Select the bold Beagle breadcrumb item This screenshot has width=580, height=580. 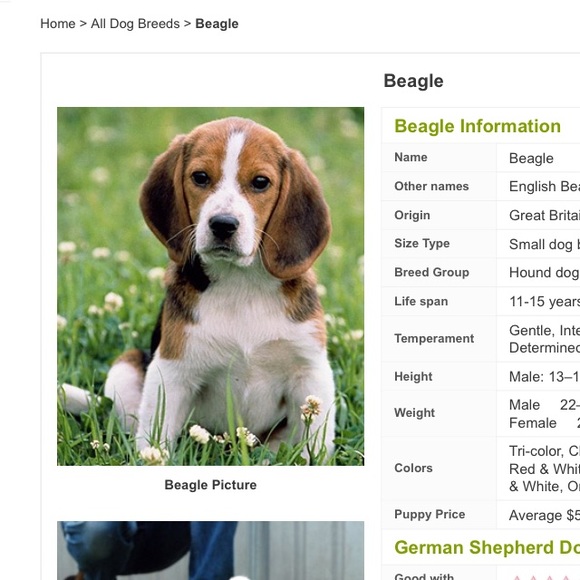[217, 24]
